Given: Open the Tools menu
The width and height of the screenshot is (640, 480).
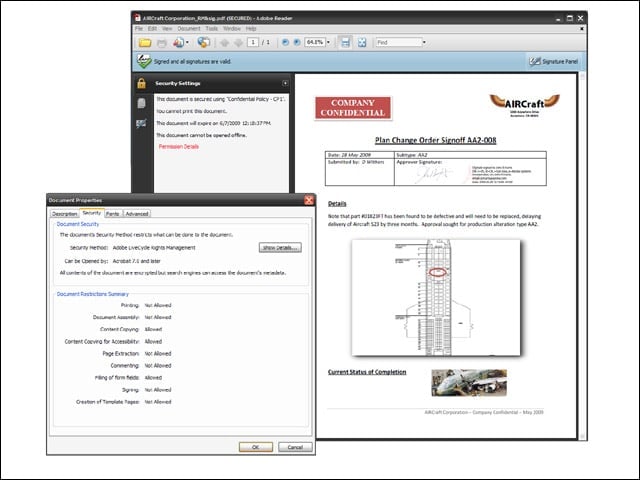Looking at the screenshot, I should 211,29.
